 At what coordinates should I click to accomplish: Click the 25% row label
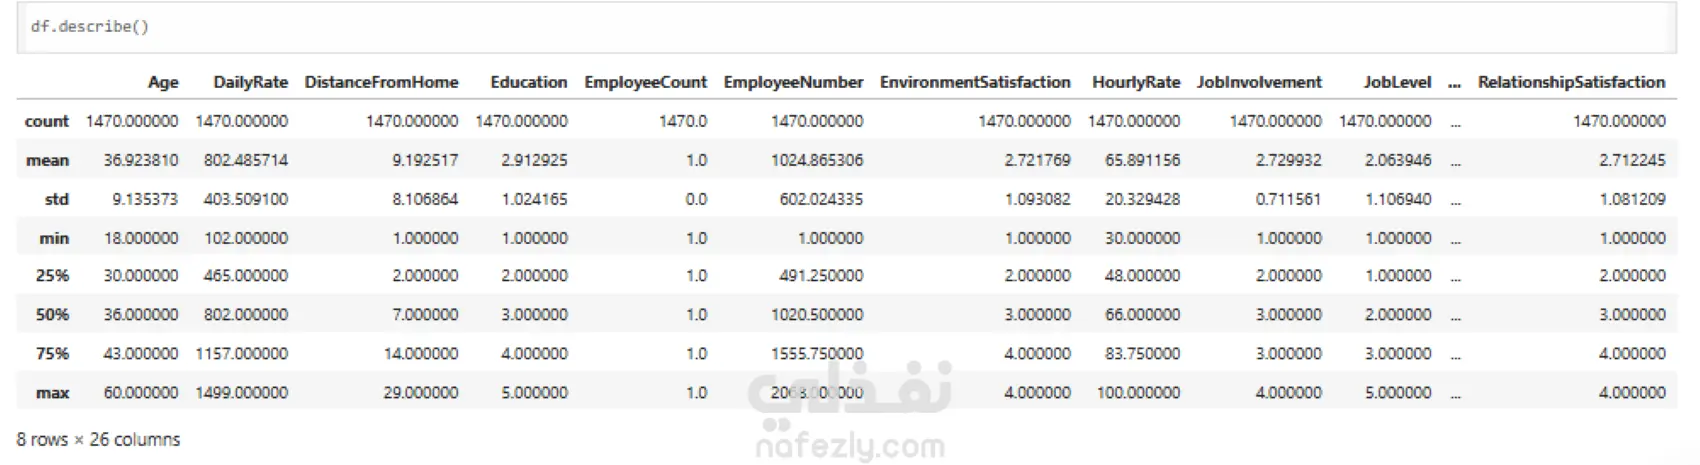point(52,276)
